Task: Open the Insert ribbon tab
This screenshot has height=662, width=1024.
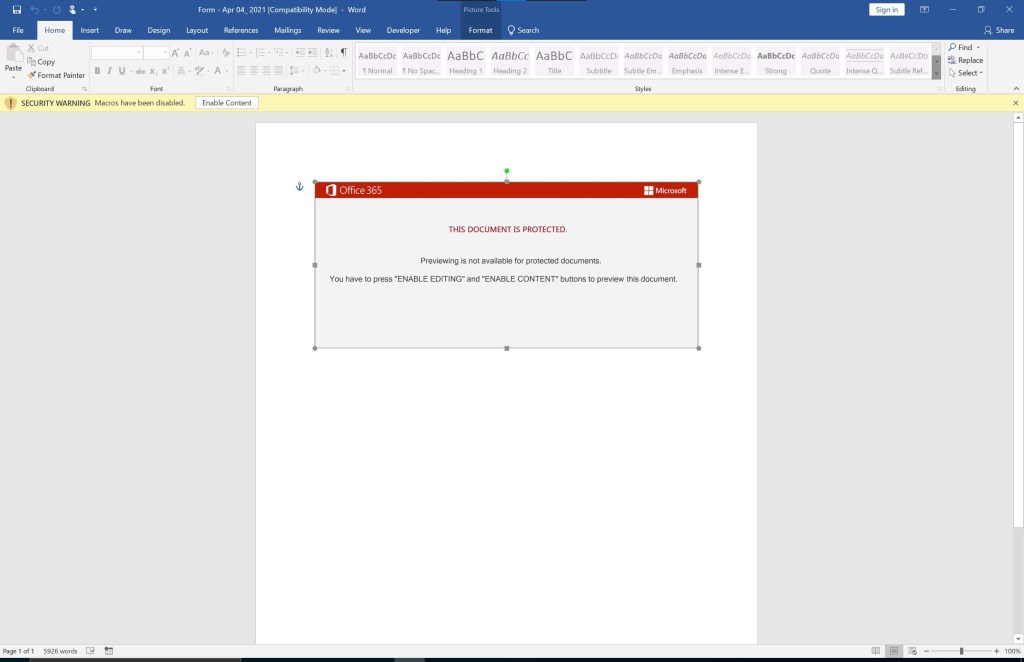Action: 90,30
